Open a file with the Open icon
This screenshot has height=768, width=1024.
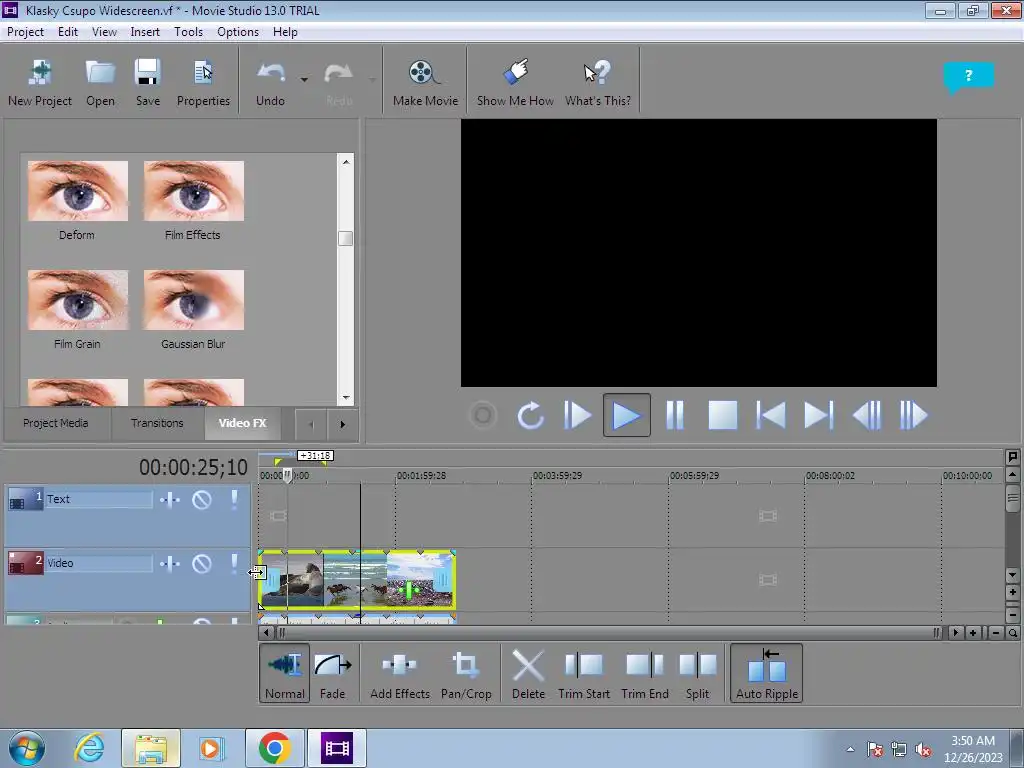[x=100, y=82]
